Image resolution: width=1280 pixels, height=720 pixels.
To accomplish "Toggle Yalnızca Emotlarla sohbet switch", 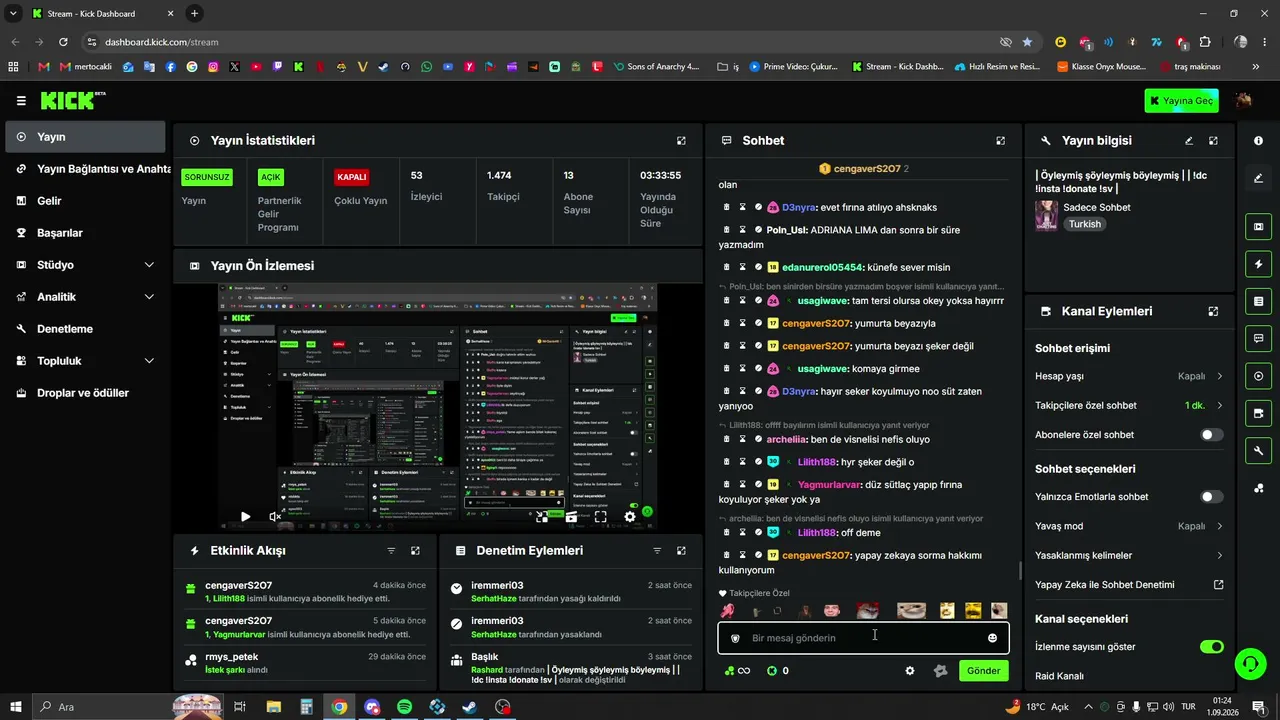I will pos(1211,497).
